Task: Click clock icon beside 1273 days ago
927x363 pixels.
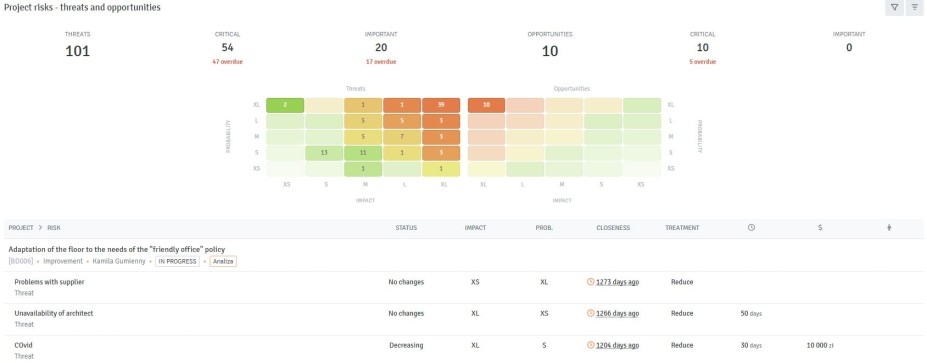Action: 590,282
